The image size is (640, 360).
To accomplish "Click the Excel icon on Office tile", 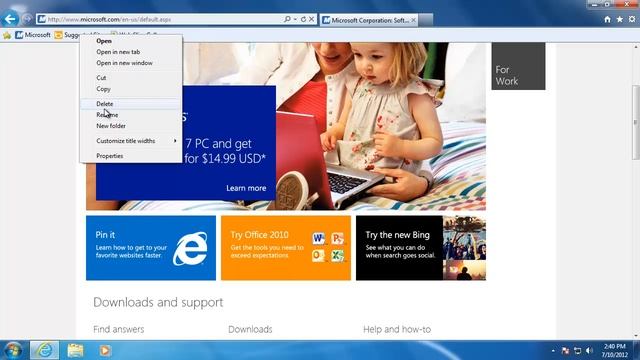I will click(x=338, y=256).
